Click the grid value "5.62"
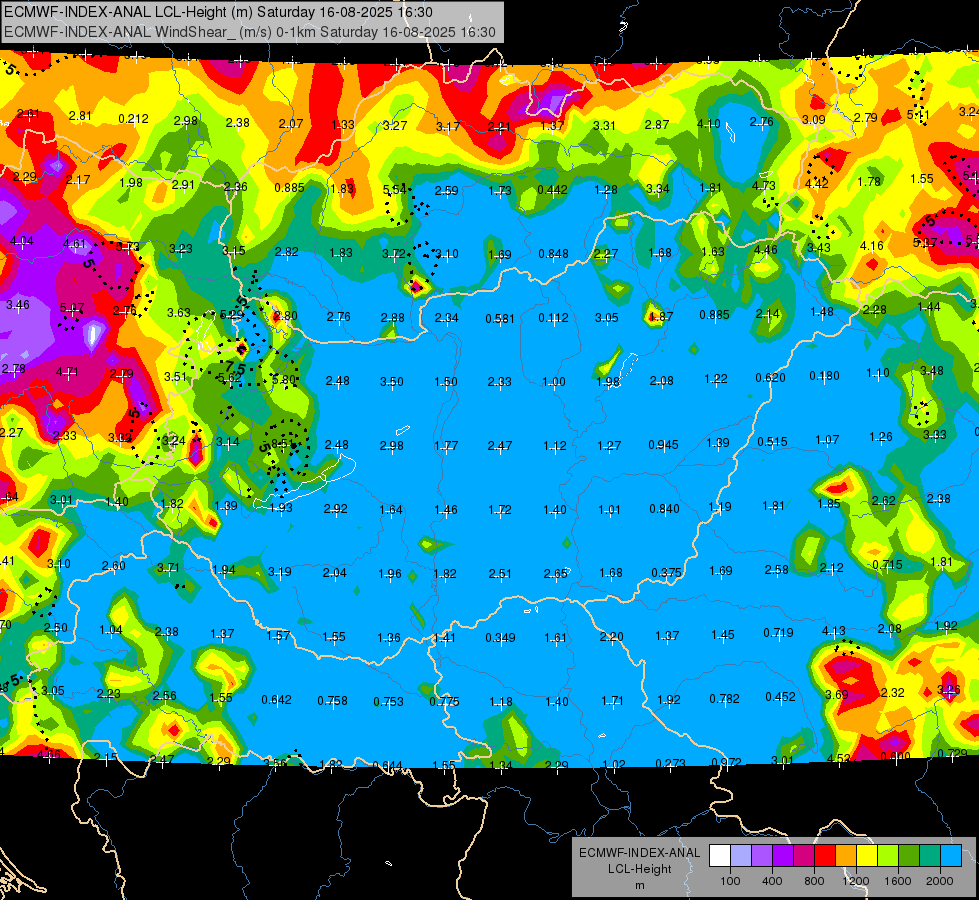 coord(230,378)
